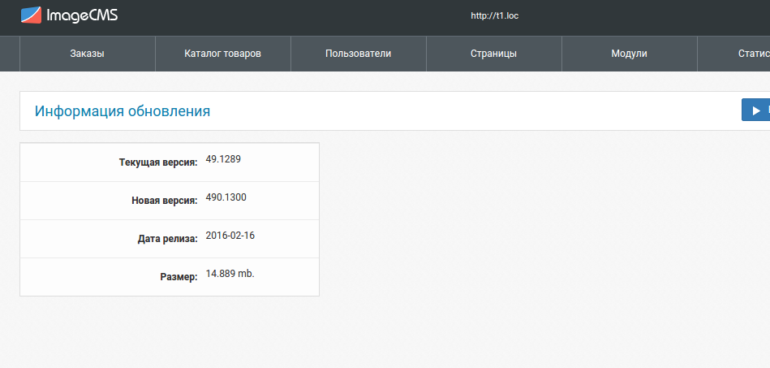Click the play arrow icon on blue button

(x=756, y=111)
